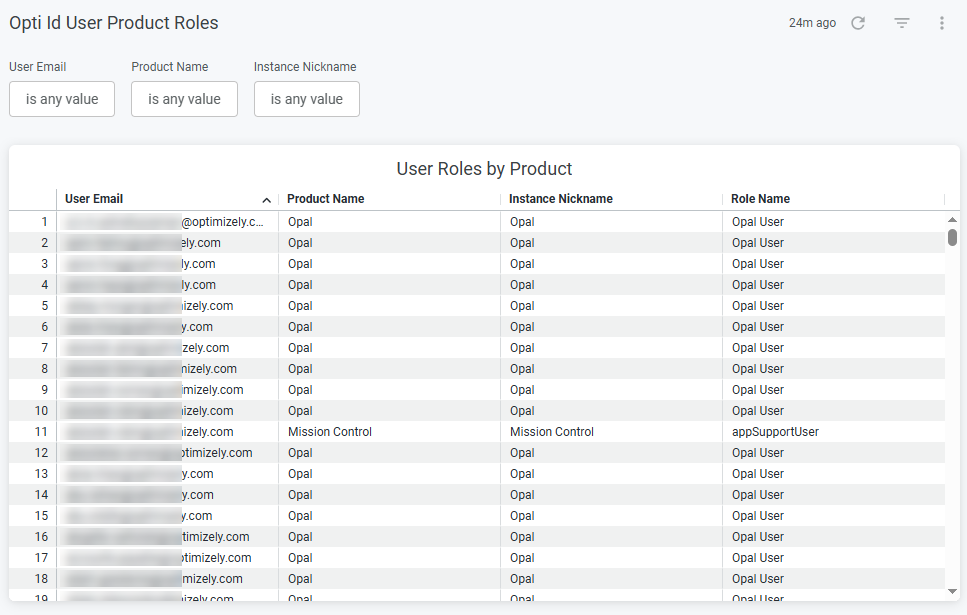Open the dashboard filters icon
Screen dimensions: 967x615
[902, 23]
